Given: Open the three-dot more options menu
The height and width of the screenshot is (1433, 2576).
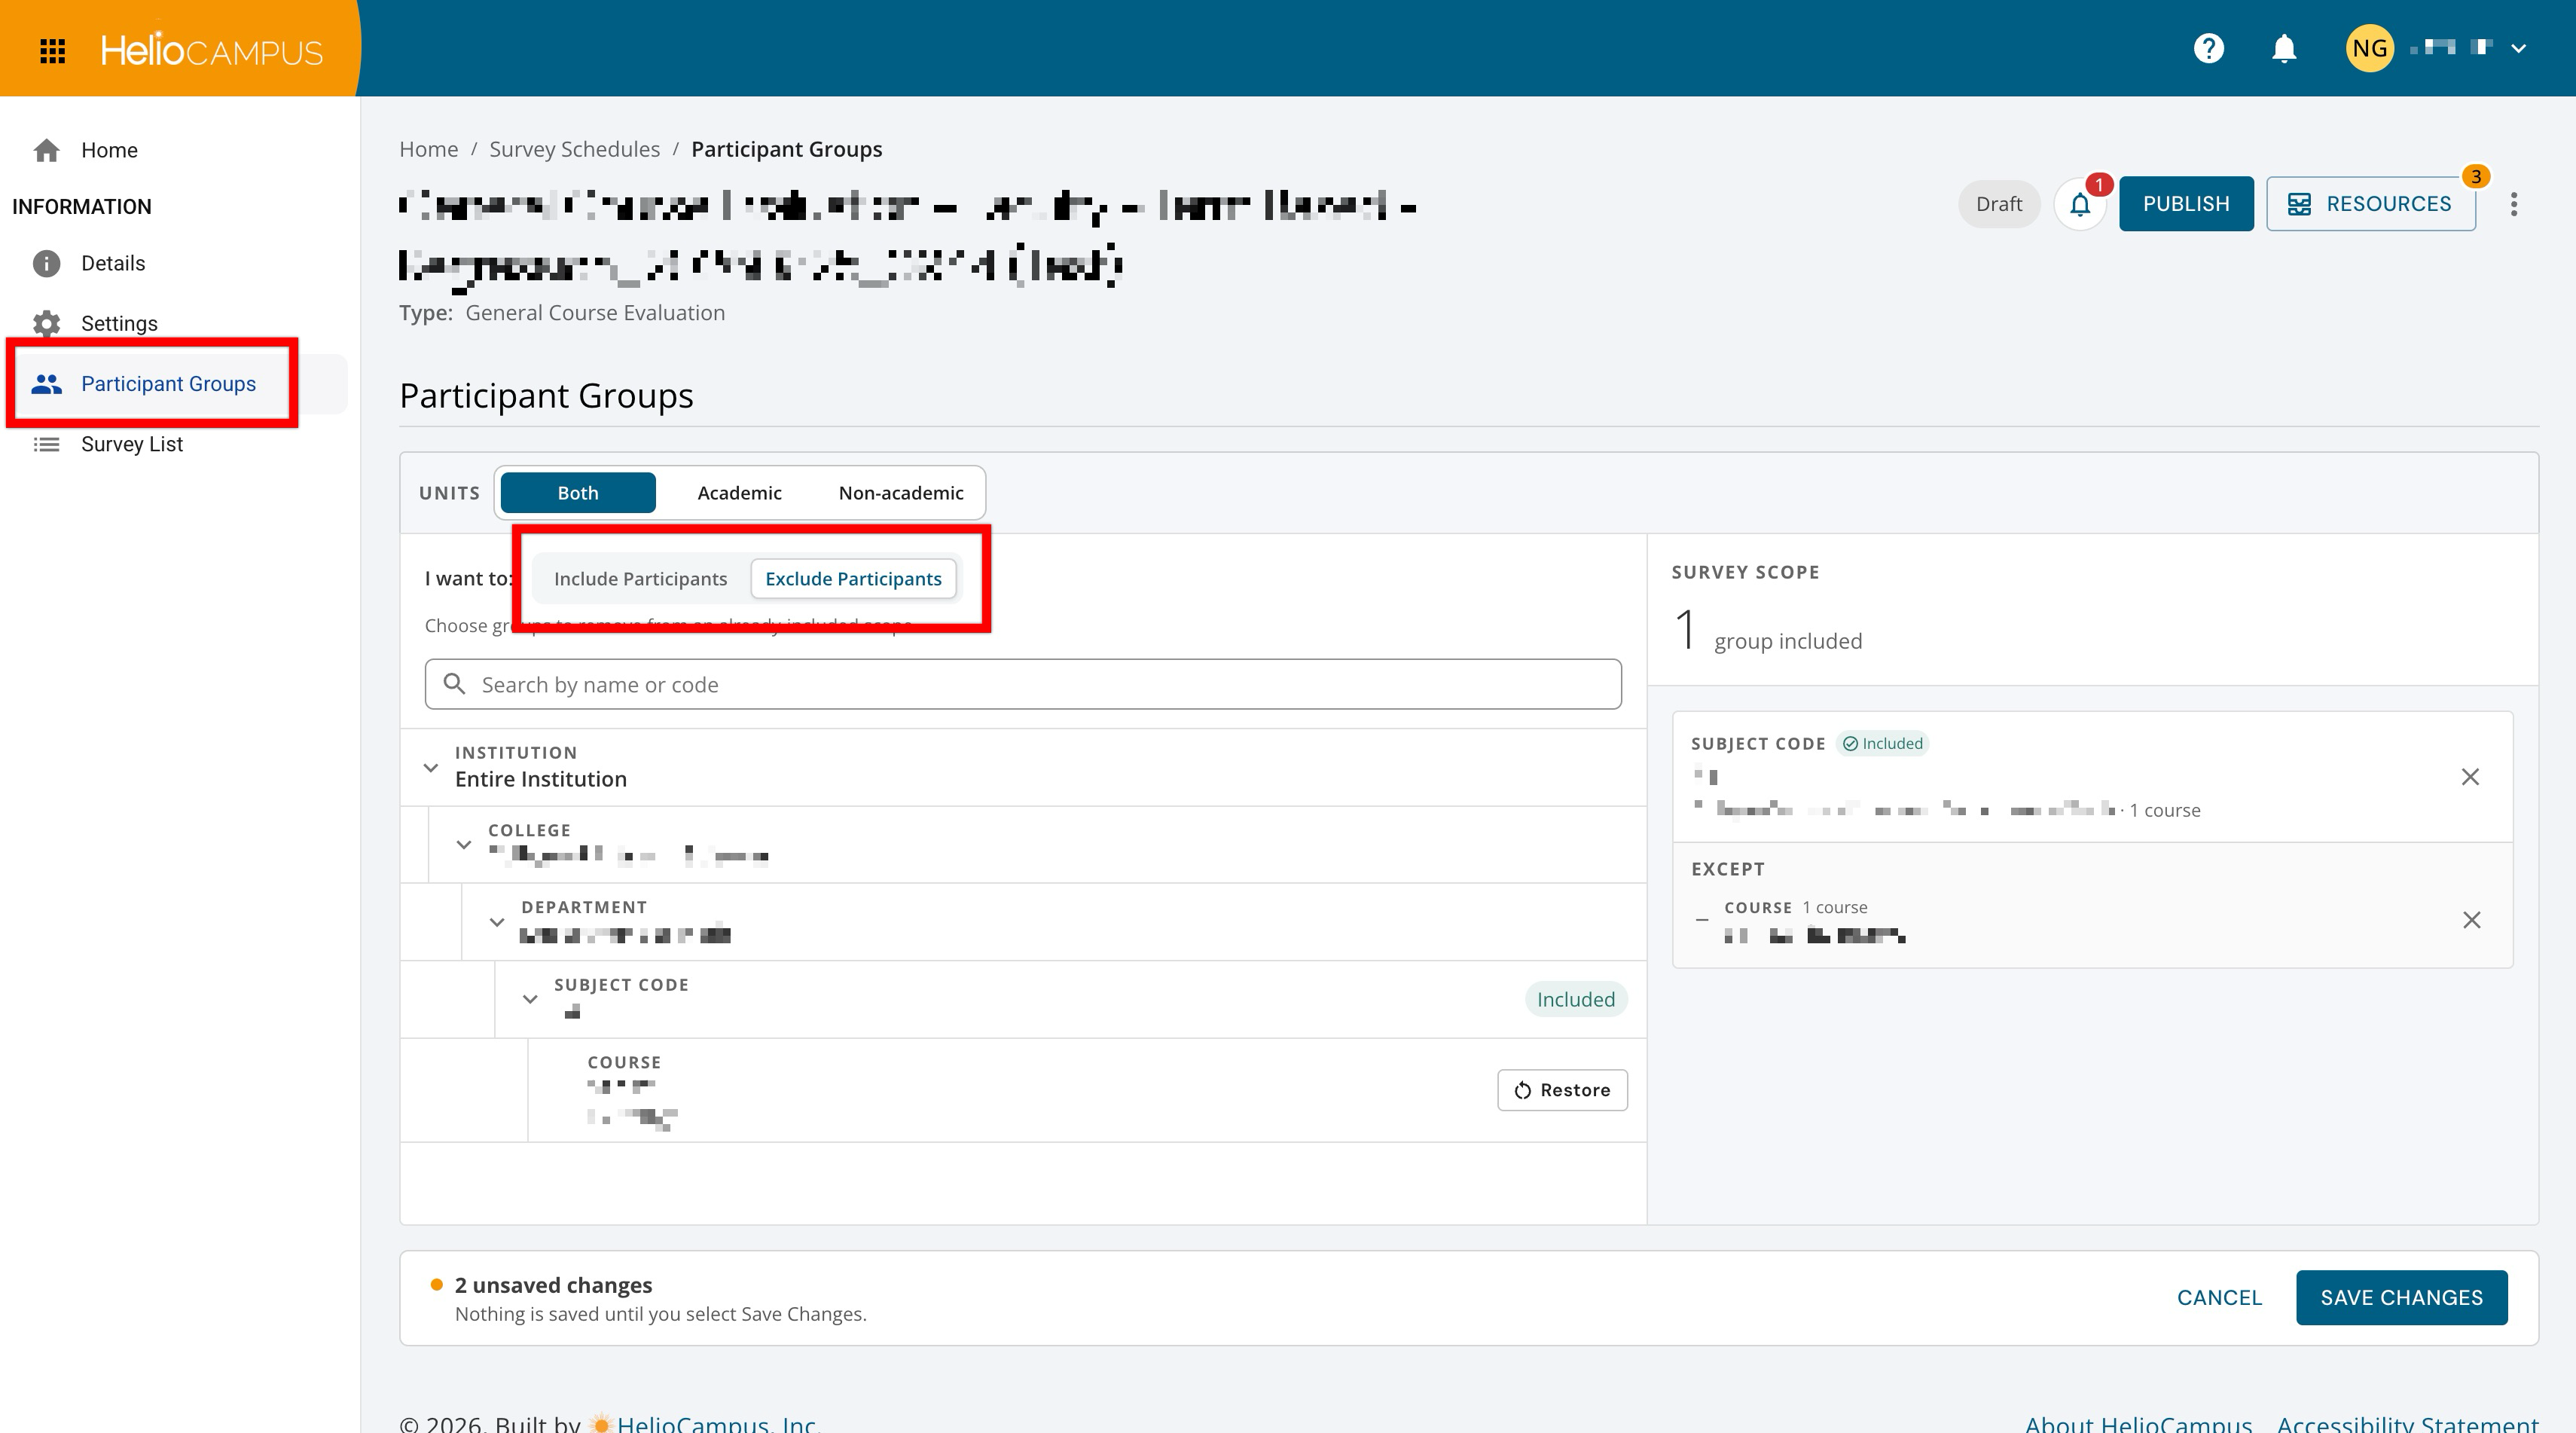Looking at the screenshot, I should click(x=2514, y=204).
